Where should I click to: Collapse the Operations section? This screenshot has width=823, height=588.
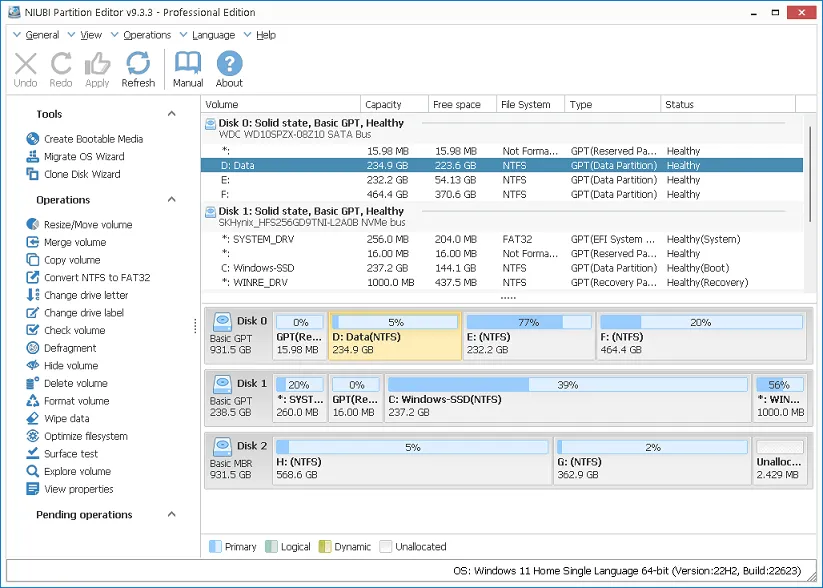coord(171,200)
